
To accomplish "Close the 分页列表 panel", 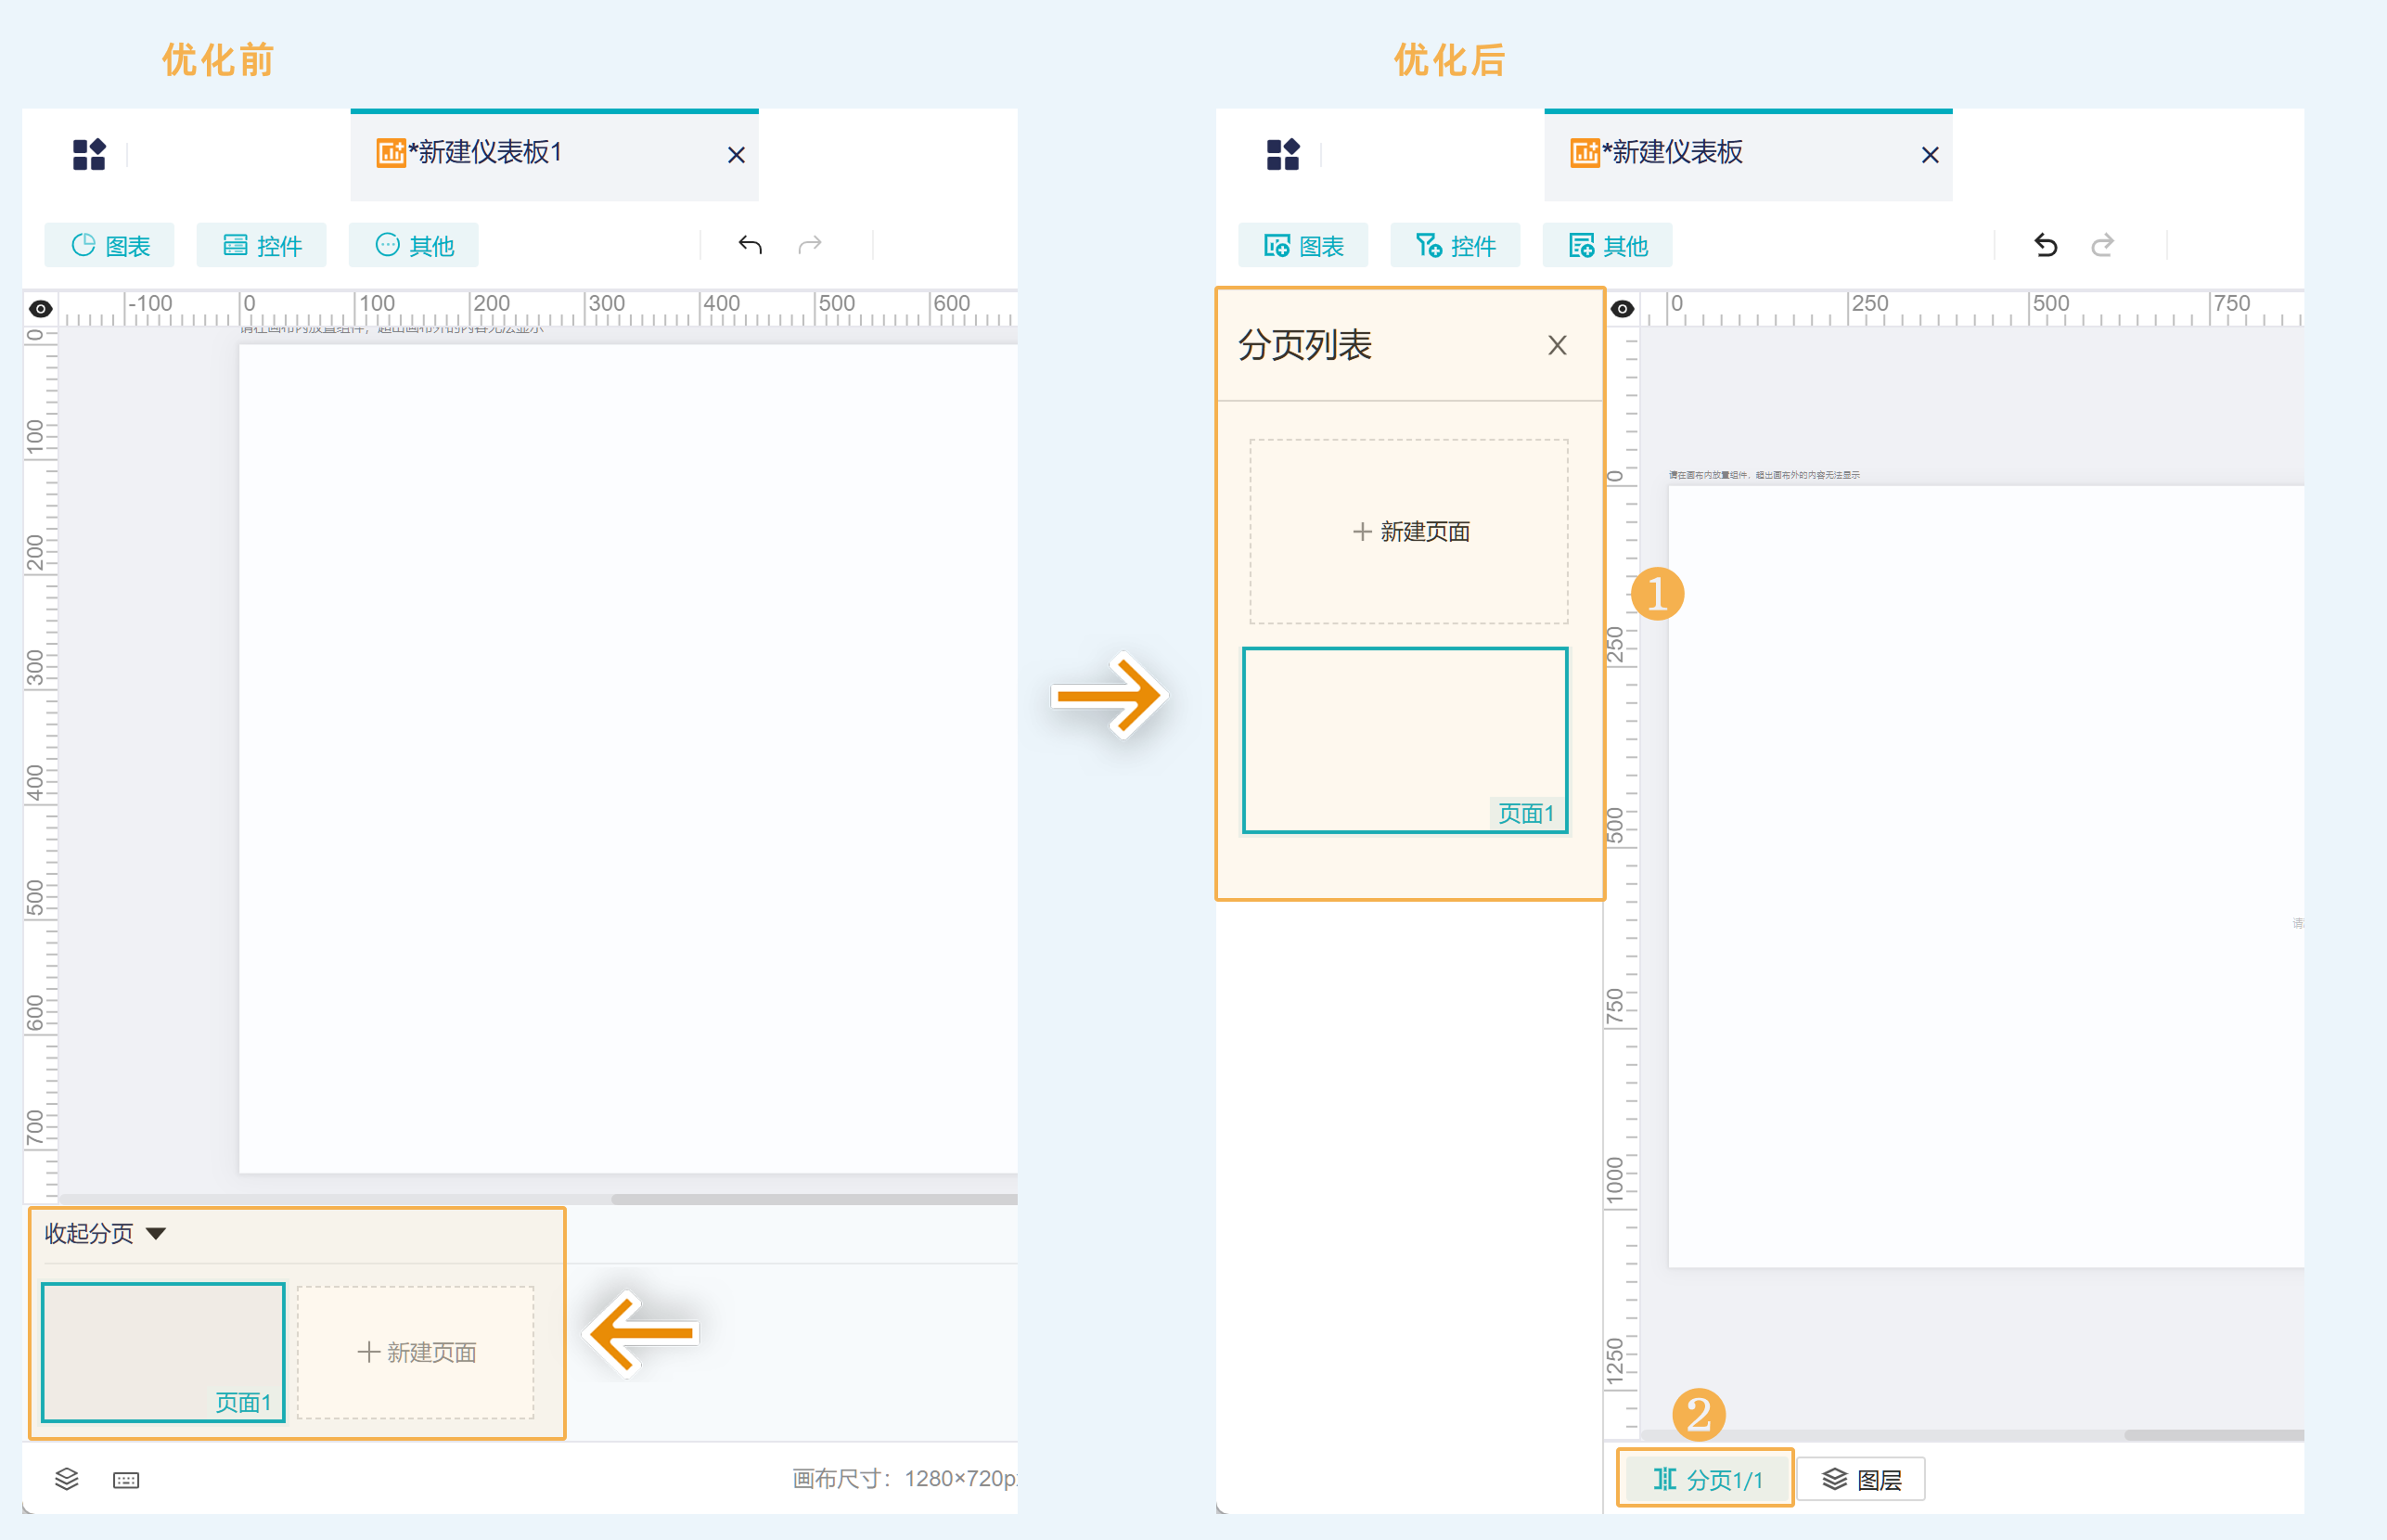I will (x=1556, y=345).
